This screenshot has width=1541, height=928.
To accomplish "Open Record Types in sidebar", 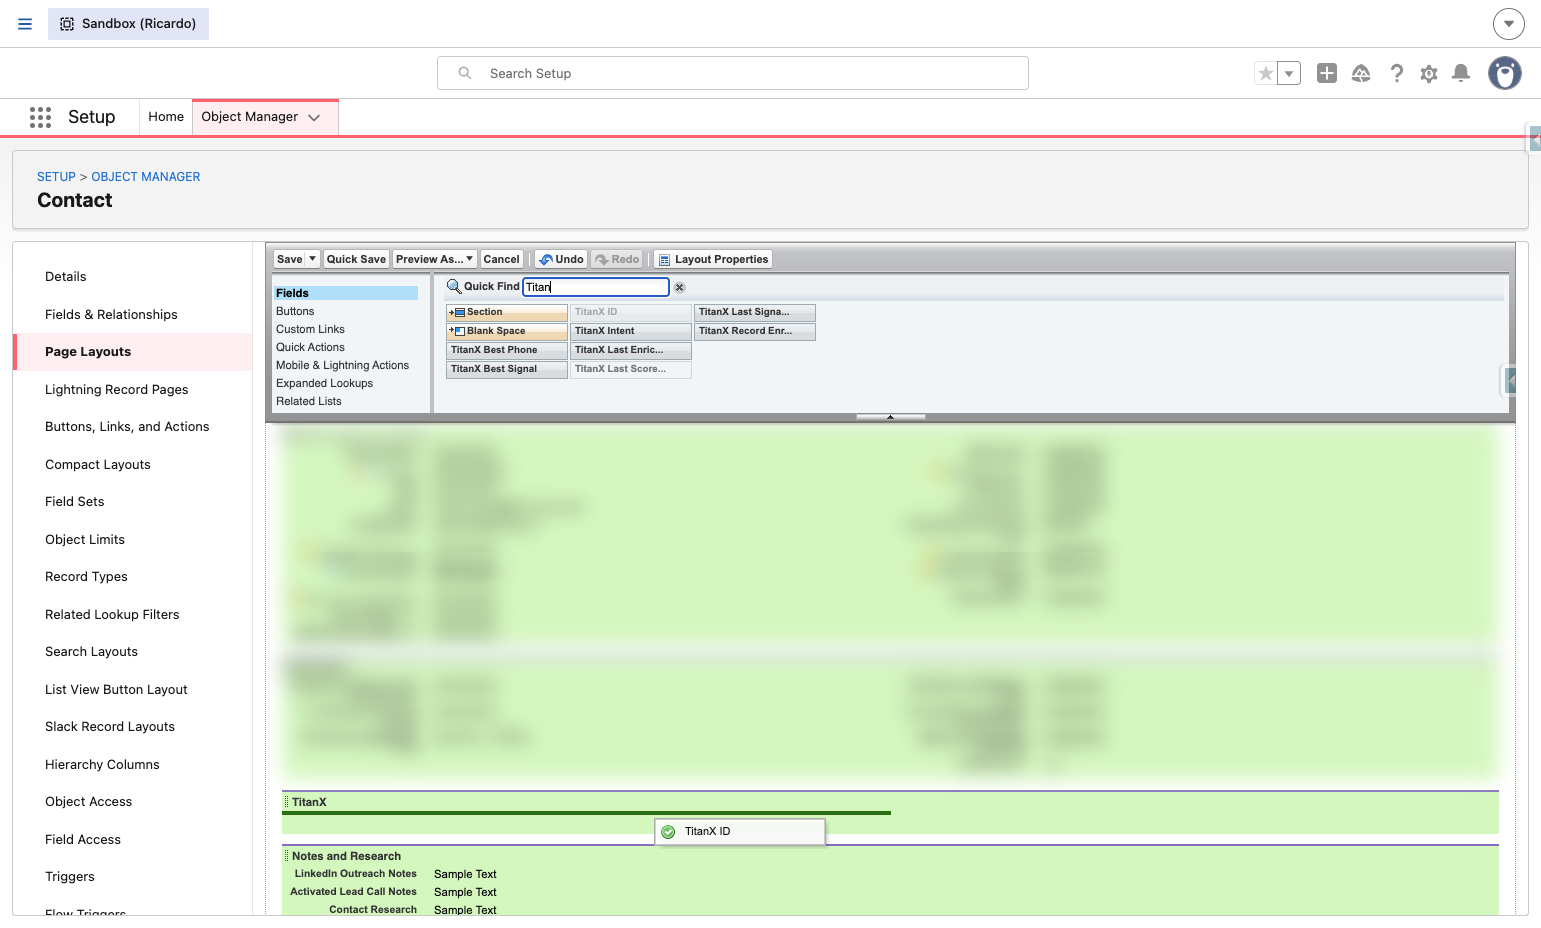I will (86, 576).
